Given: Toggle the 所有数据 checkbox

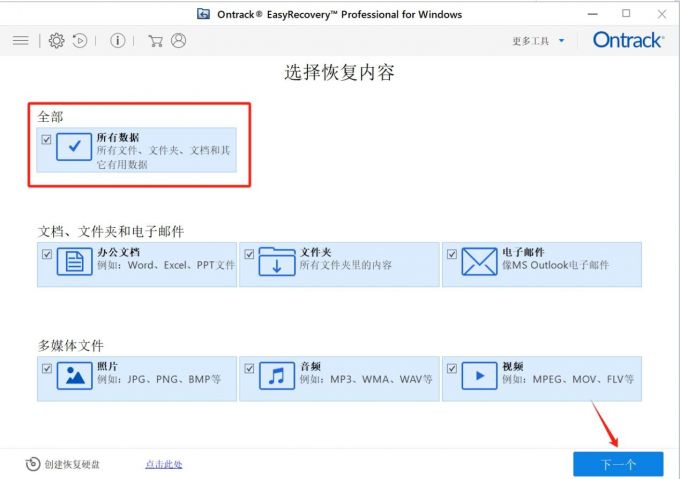Looking at the screenshot, I should [46, 140].
